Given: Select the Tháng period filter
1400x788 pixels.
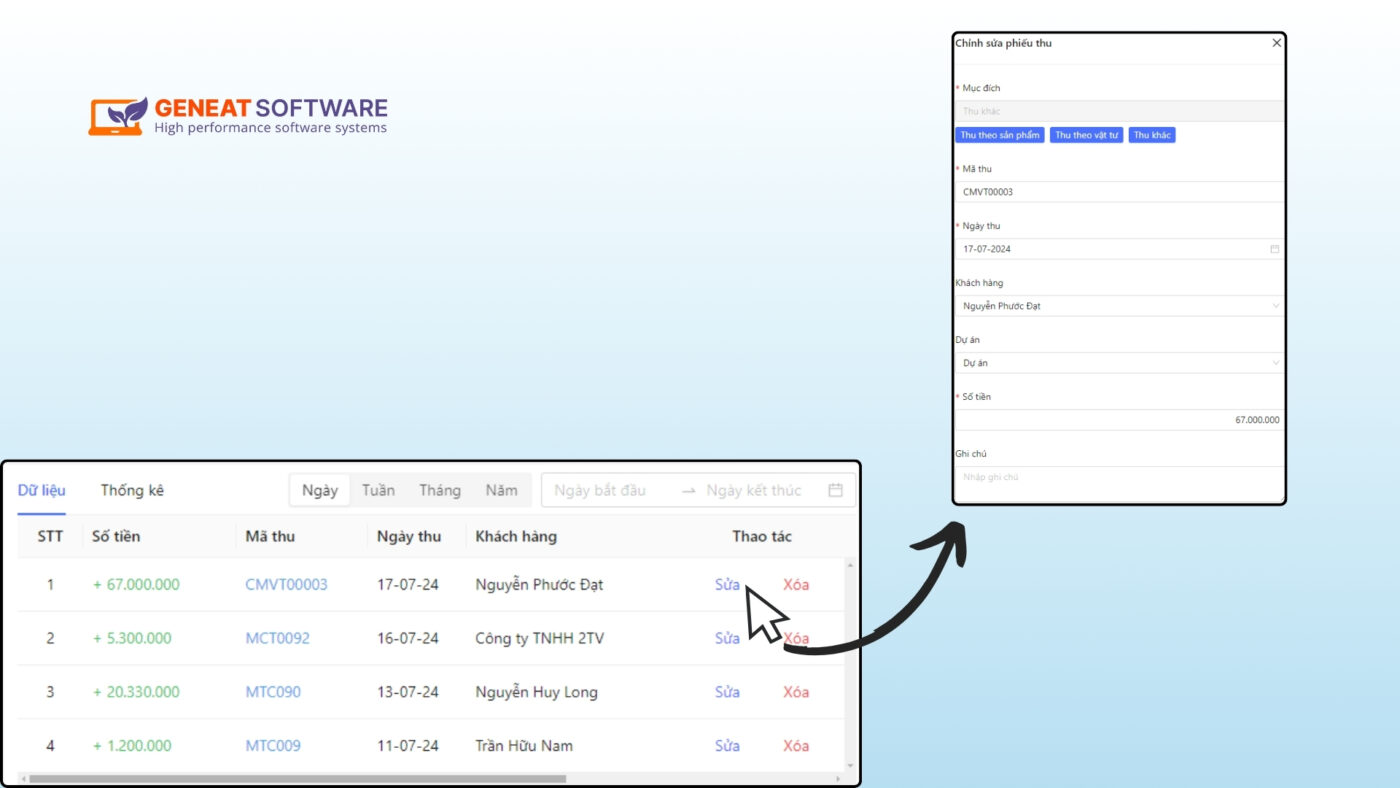Looking at the screenshot, I should 440,490.
